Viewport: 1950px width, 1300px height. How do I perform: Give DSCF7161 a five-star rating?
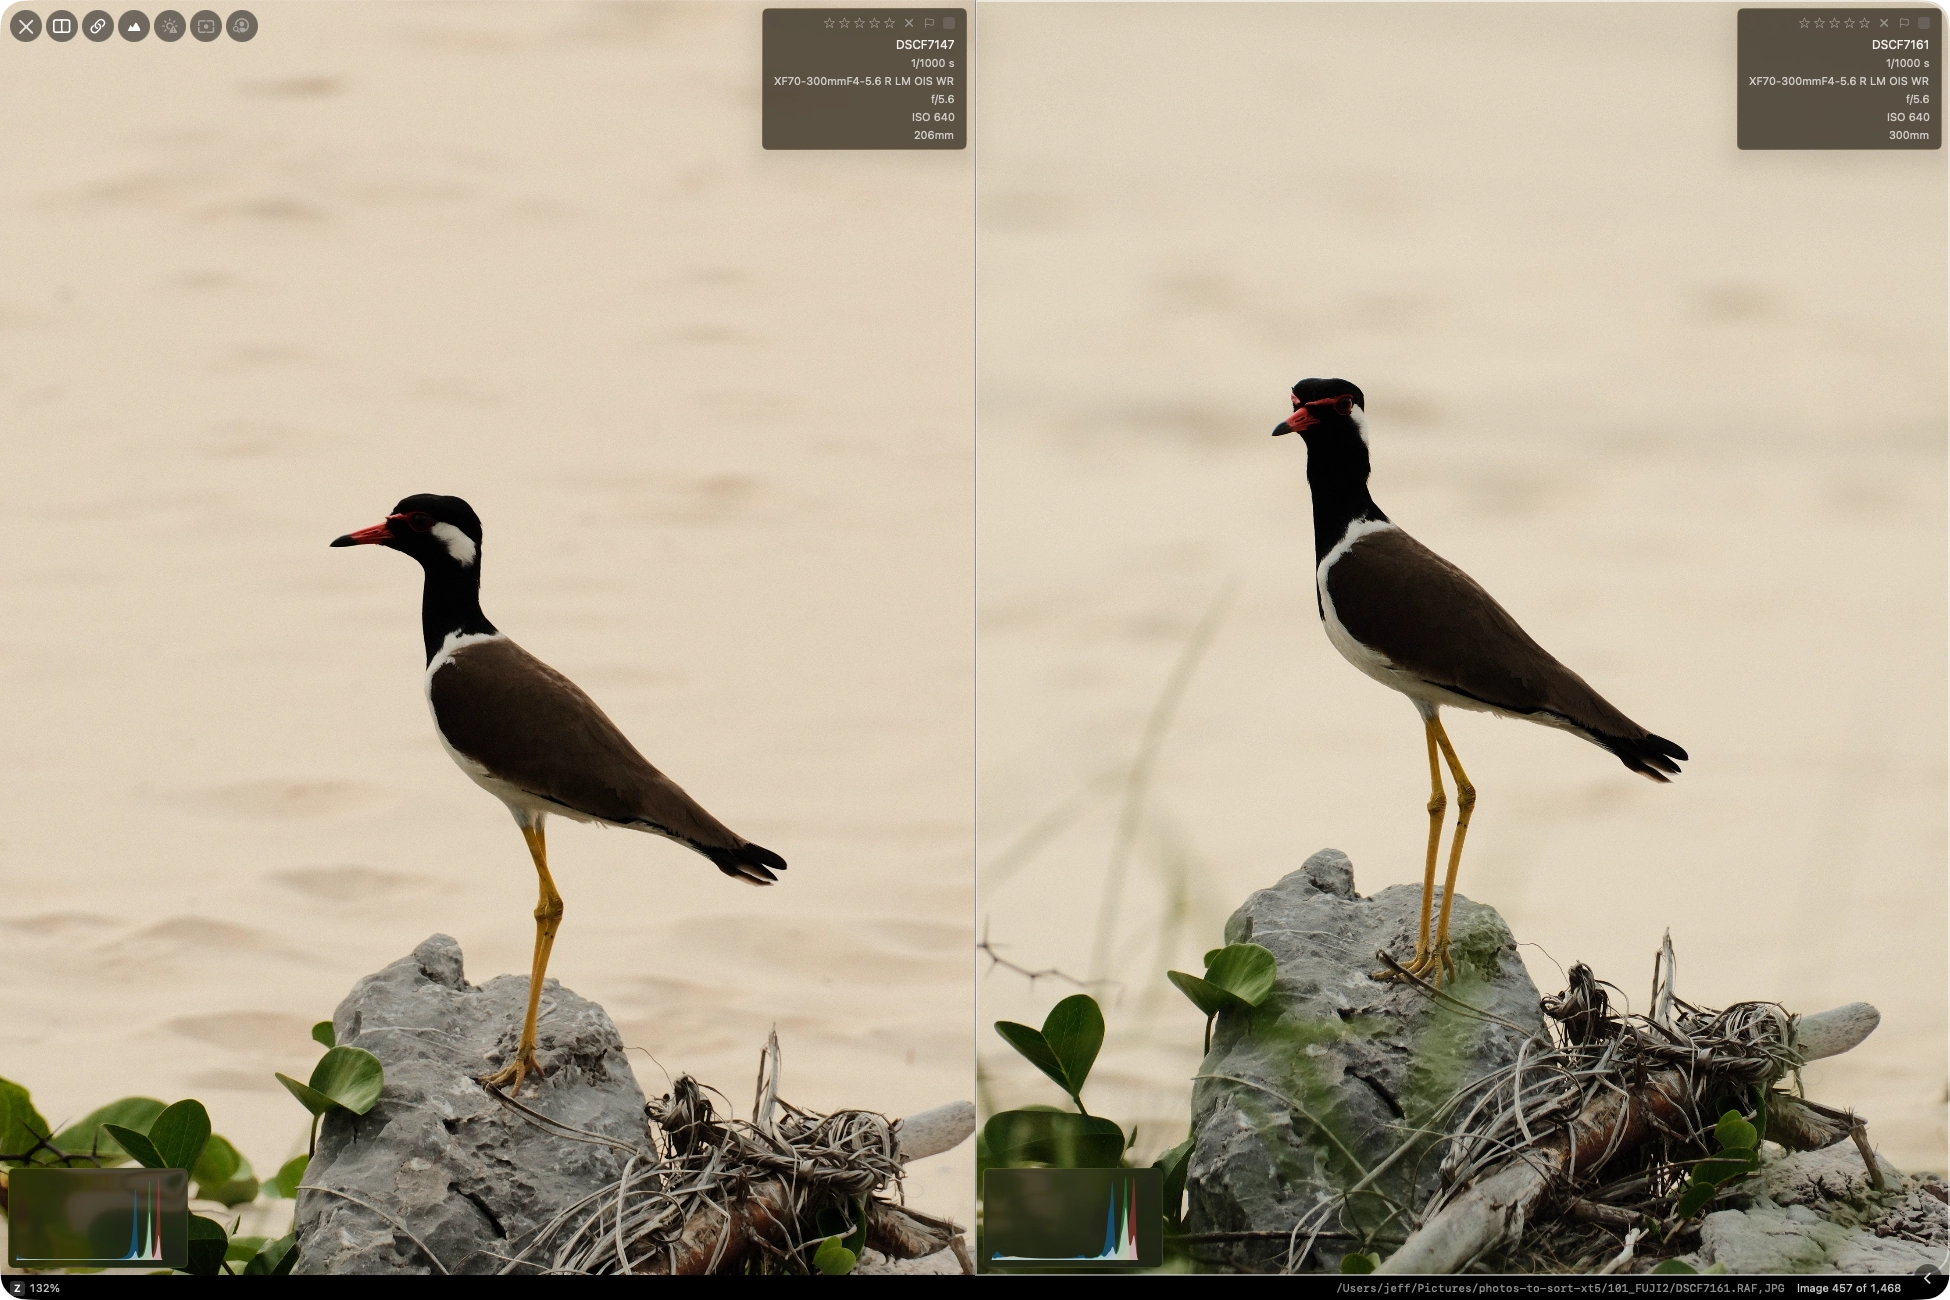pos(1864,23)
